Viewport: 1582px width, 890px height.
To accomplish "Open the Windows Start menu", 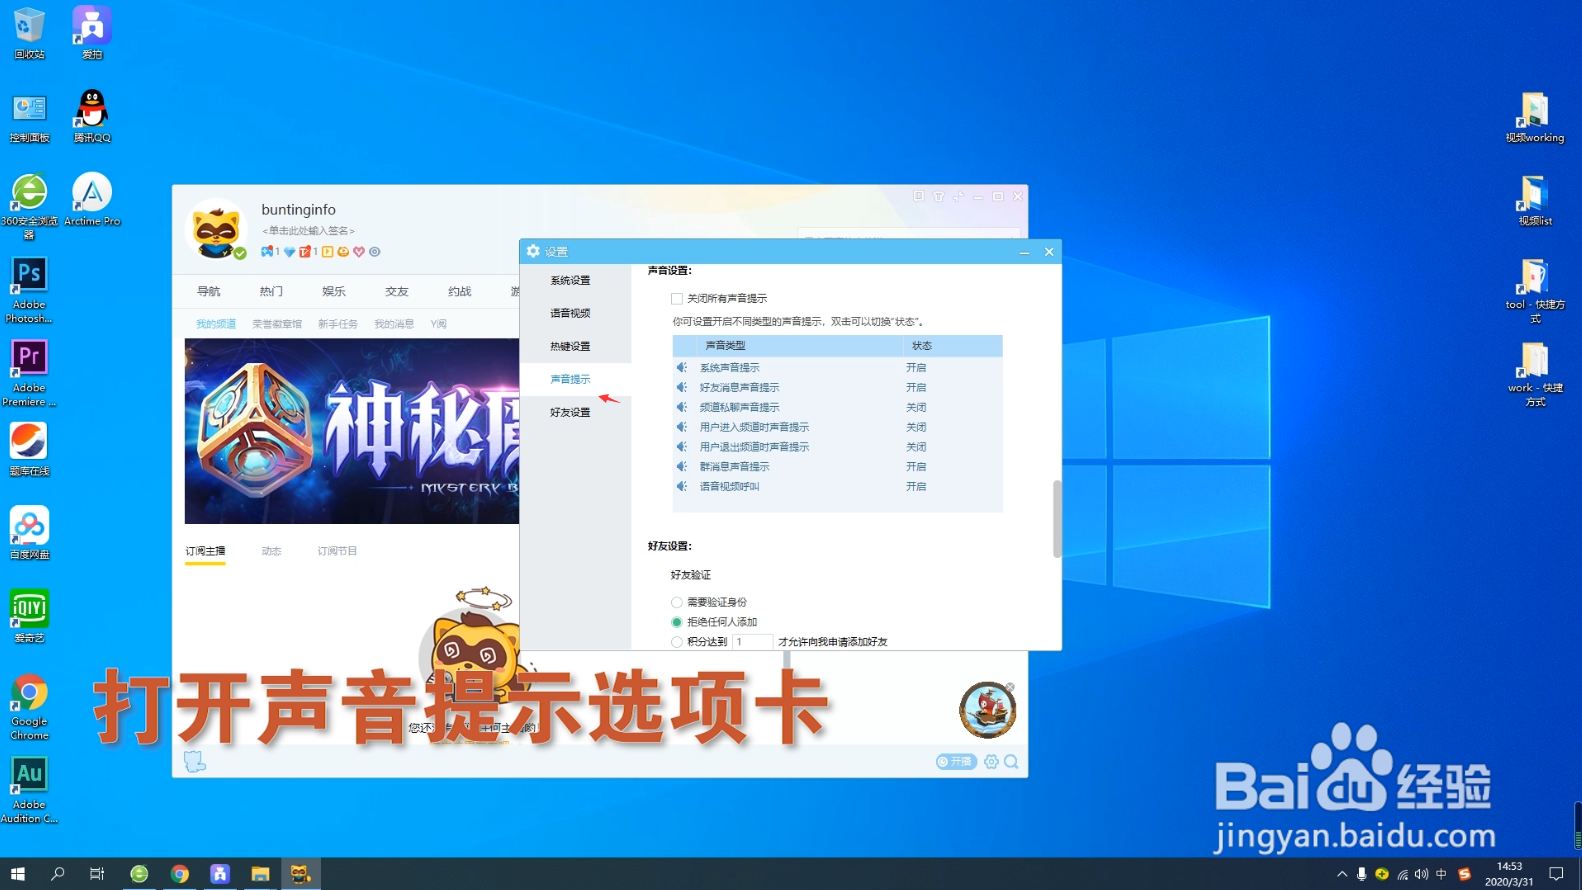I will pos(18,874).
